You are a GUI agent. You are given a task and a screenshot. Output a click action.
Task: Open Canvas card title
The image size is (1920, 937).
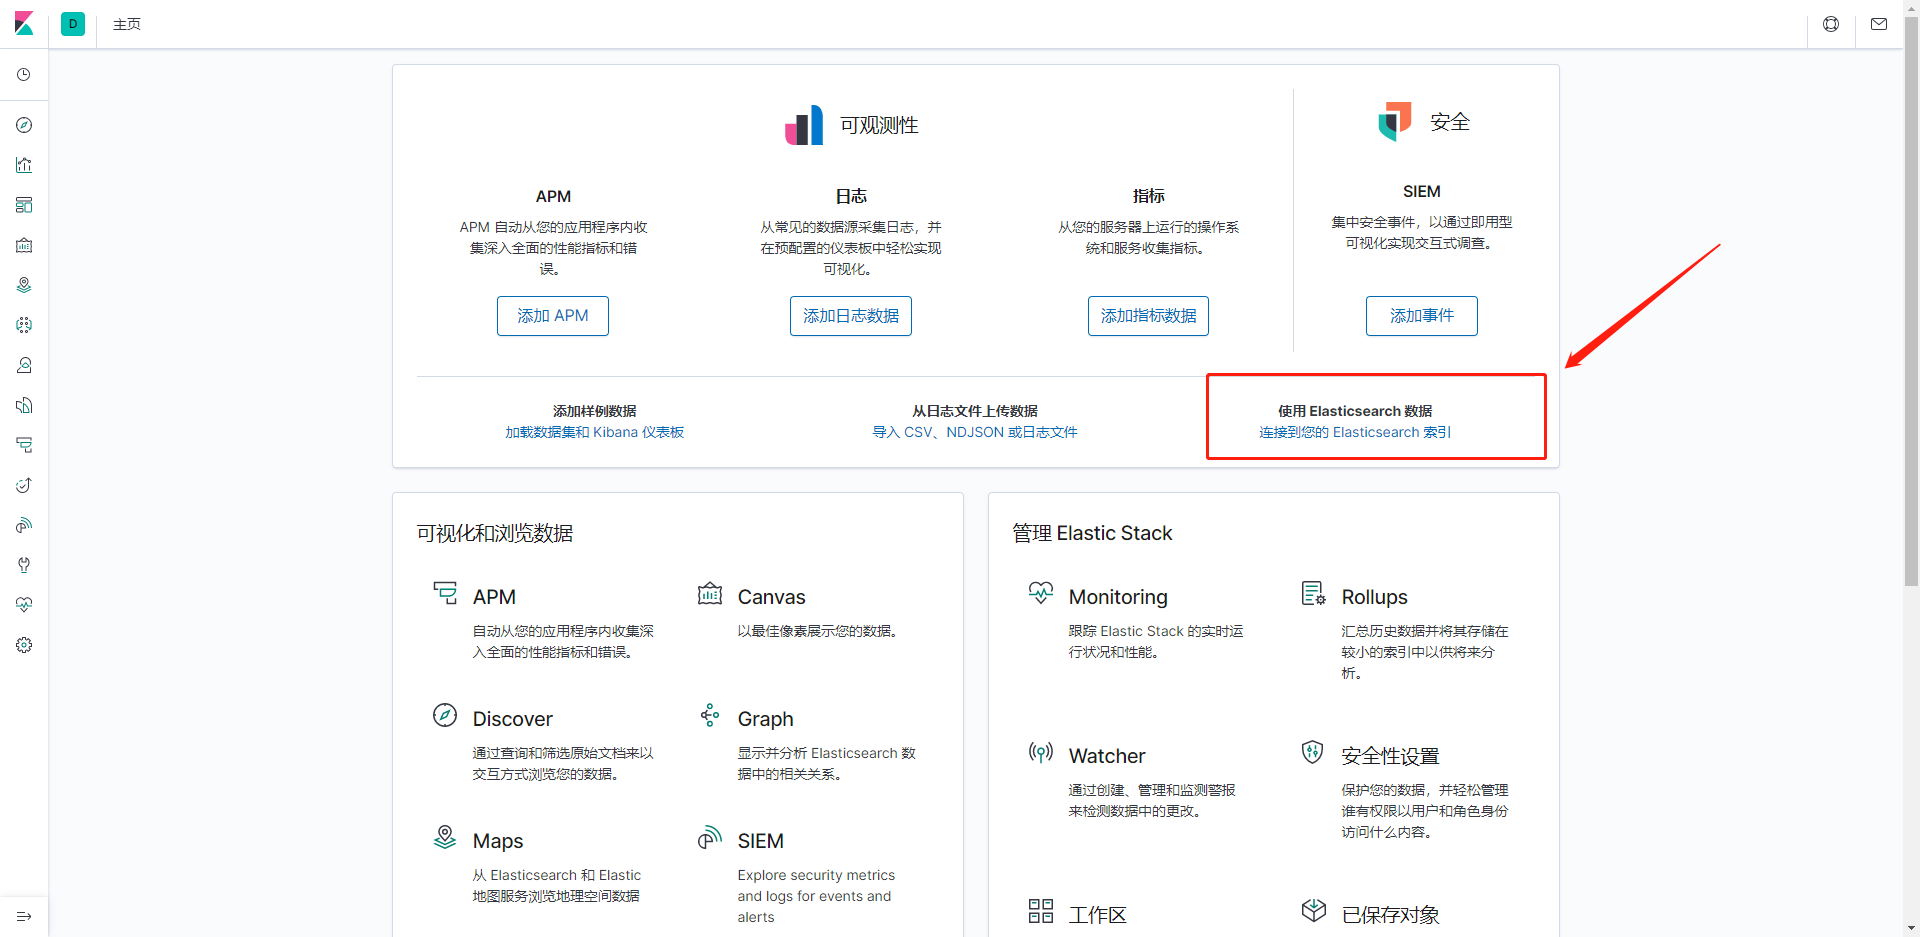point(771,597)
